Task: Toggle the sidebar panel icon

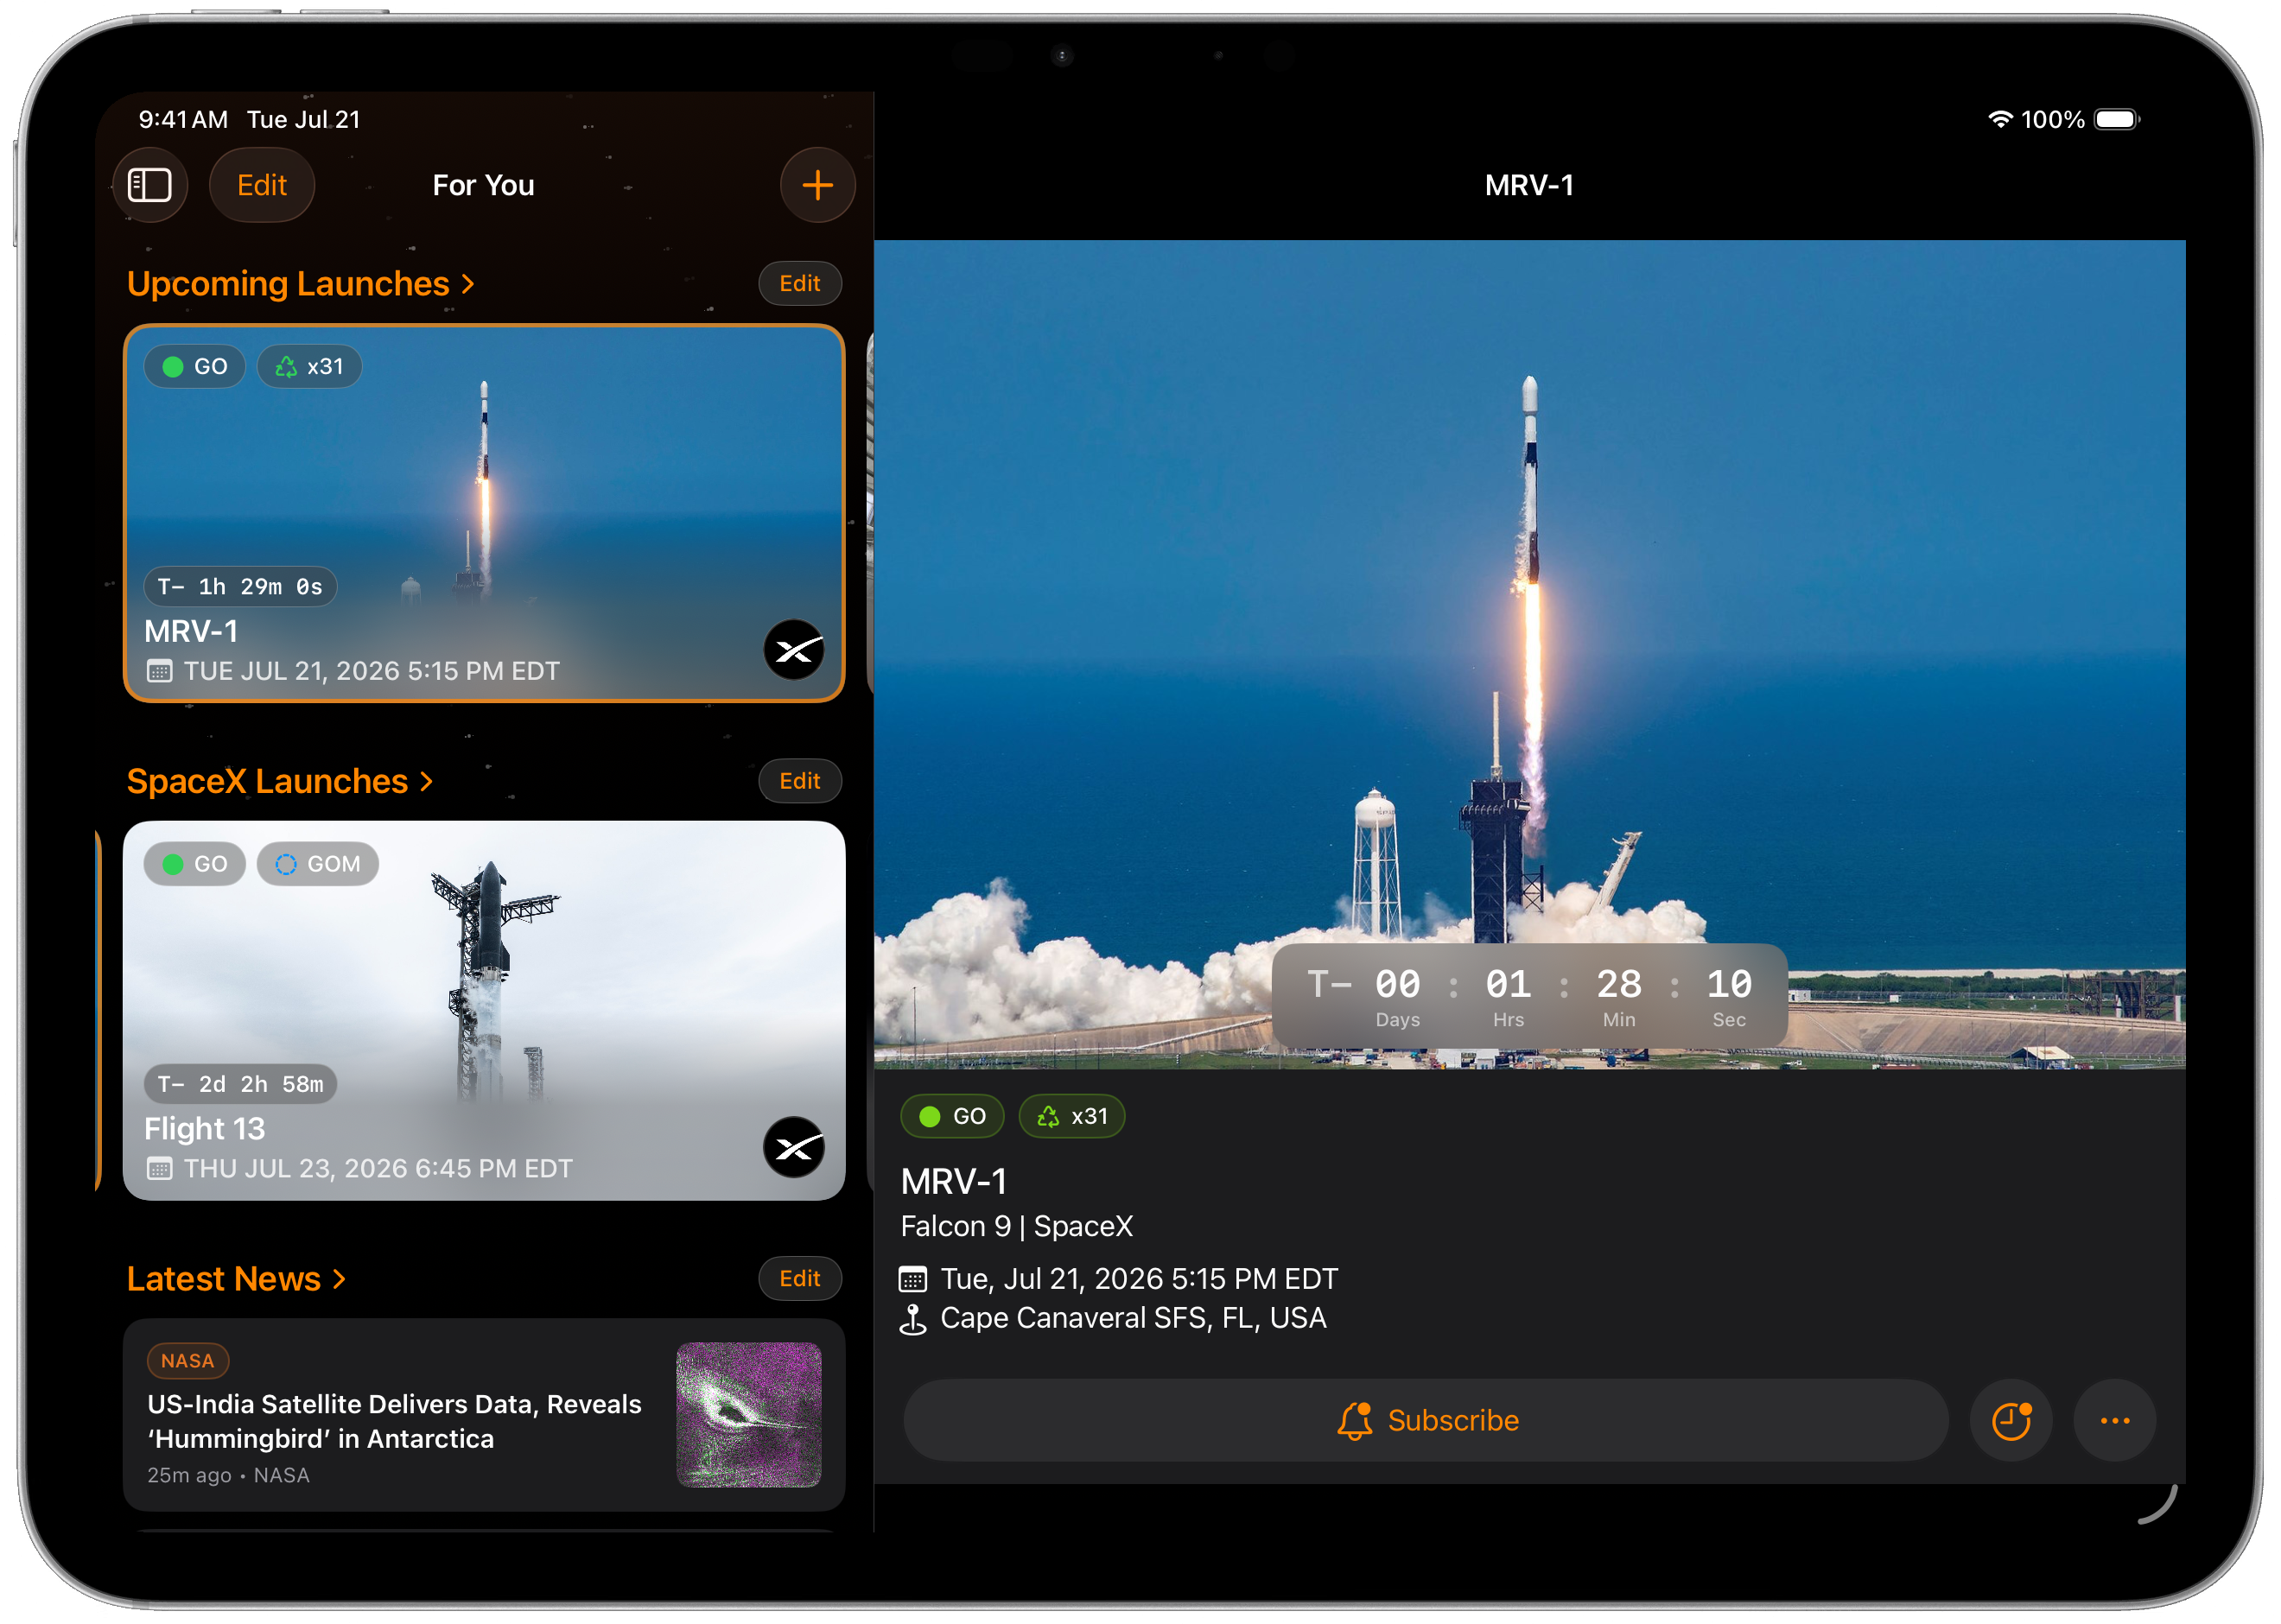Action: point(150,185)
